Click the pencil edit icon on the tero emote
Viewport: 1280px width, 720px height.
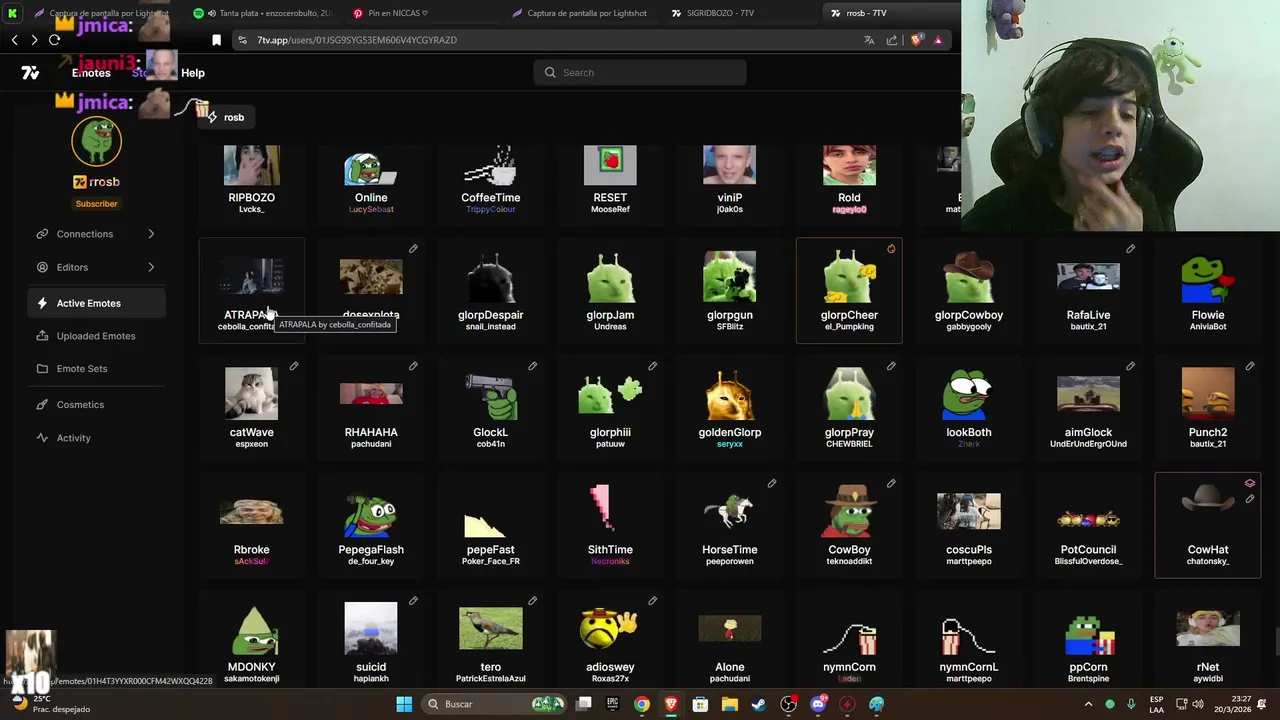[533, 601]
